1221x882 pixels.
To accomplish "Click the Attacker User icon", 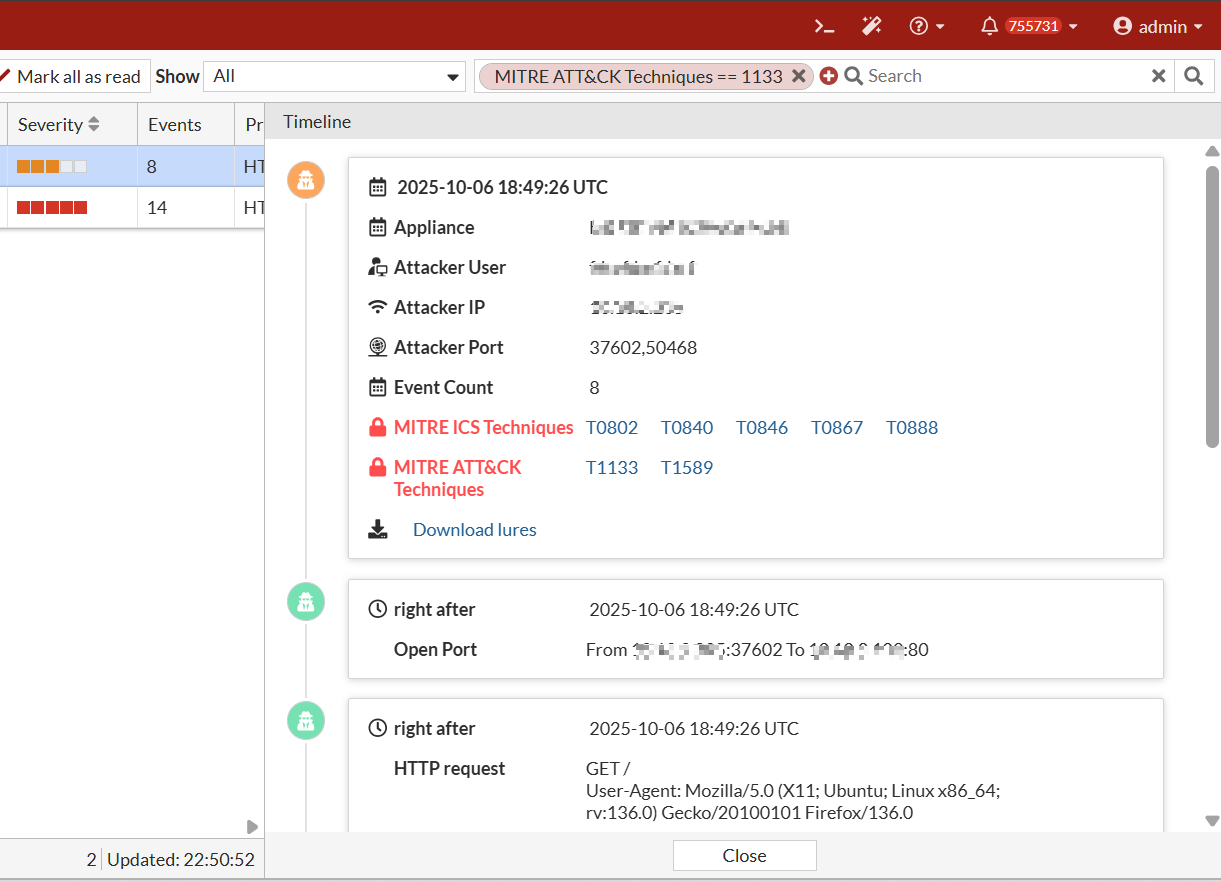I will (378, 268).
